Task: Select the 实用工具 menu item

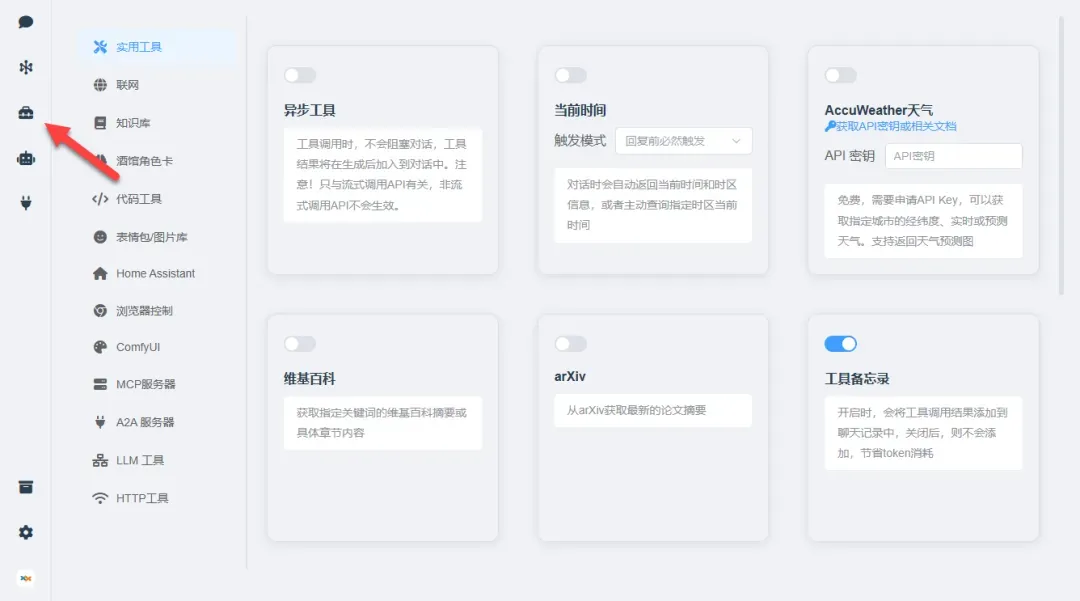Action: tap(157, 47)
